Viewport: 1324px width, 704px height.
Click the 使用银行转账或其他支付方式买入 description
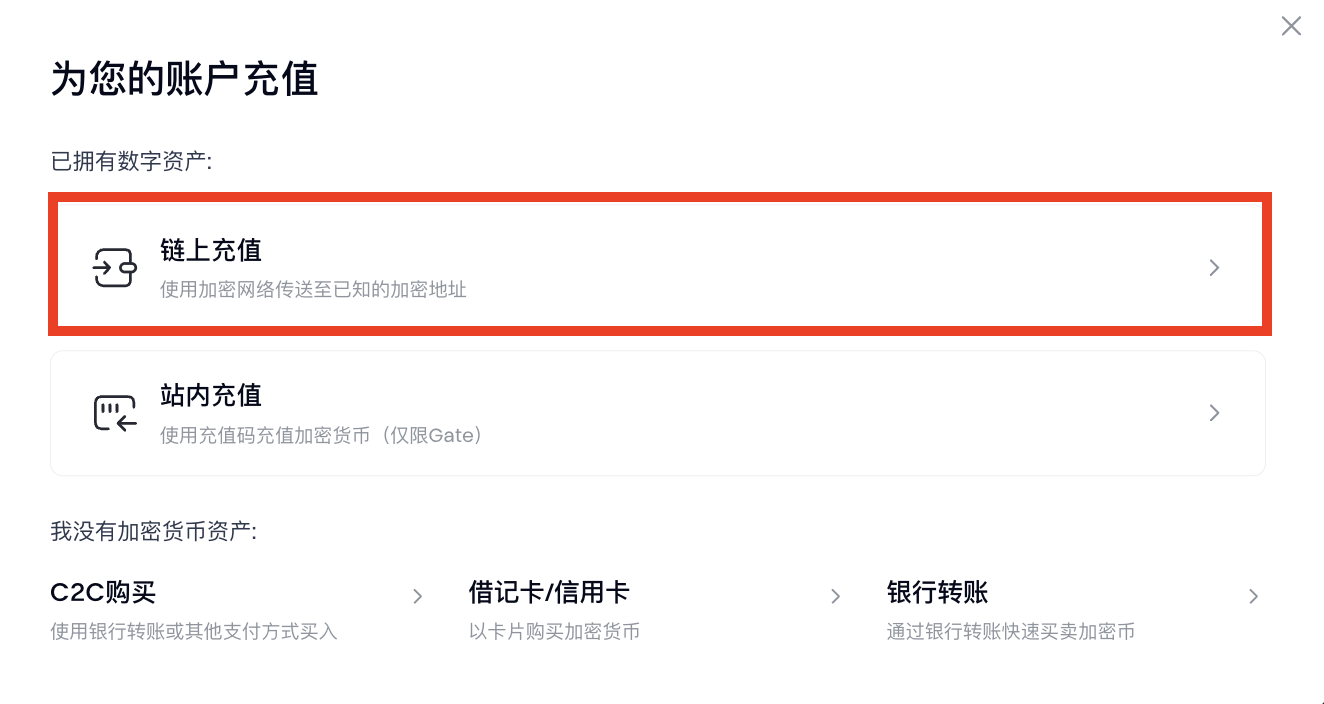pyautogui.click(x=194, y=631)
